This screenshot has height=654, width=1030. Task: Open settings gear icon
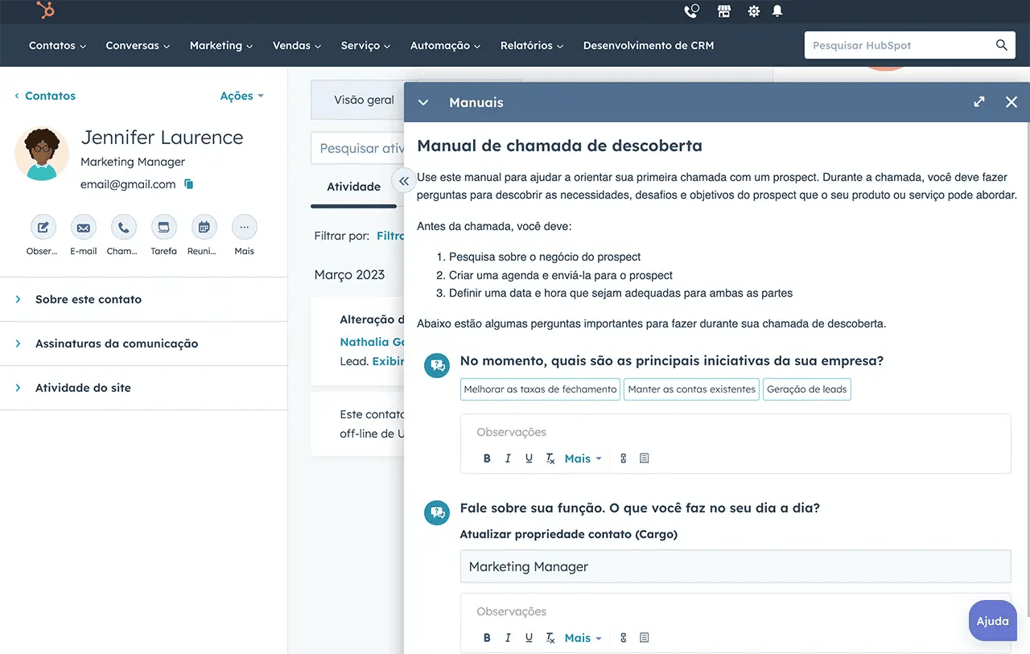pos(753,11)
